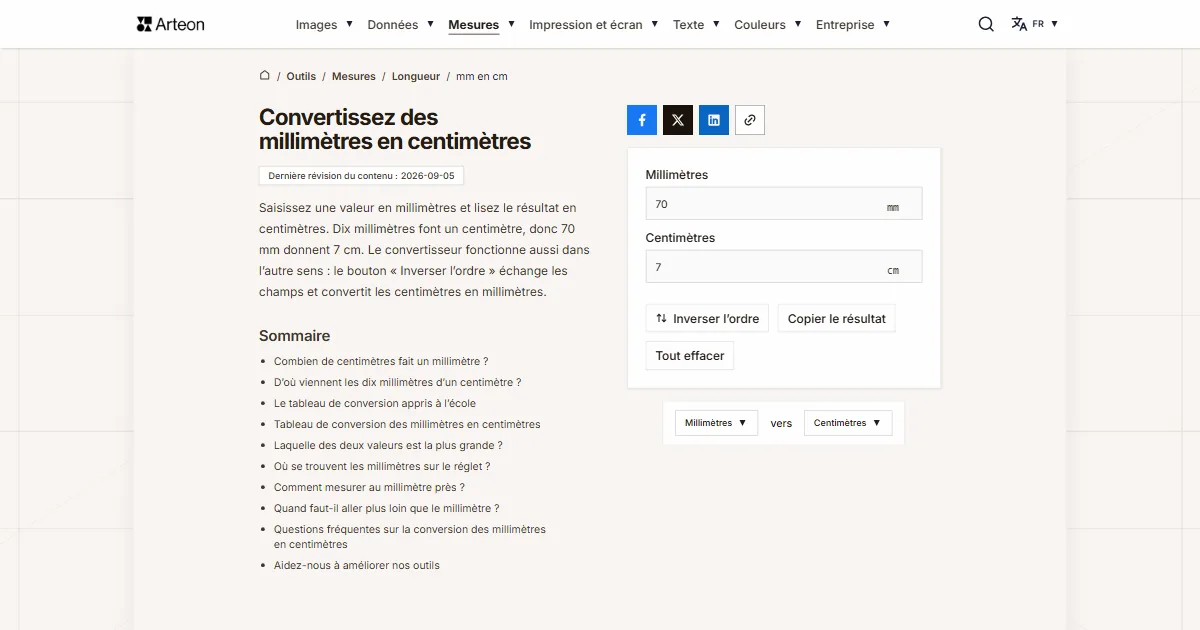Open the Images menu

[324, 24]
